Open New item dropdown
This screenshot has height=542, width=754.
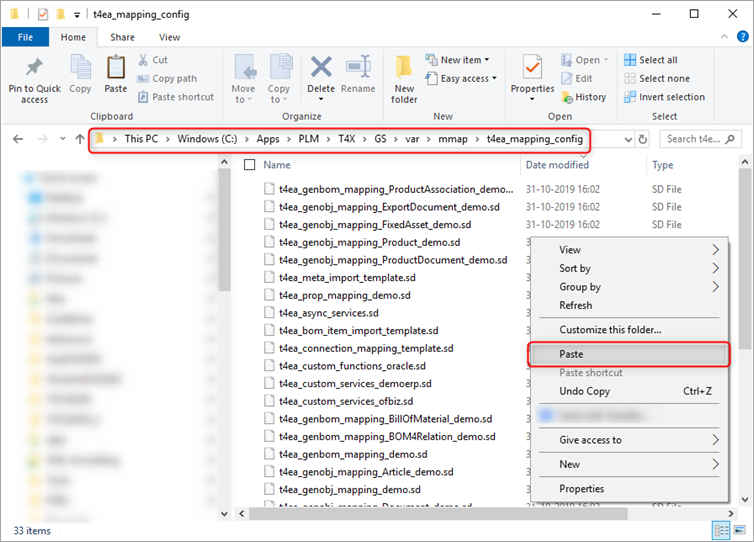(x=457, y=60)
